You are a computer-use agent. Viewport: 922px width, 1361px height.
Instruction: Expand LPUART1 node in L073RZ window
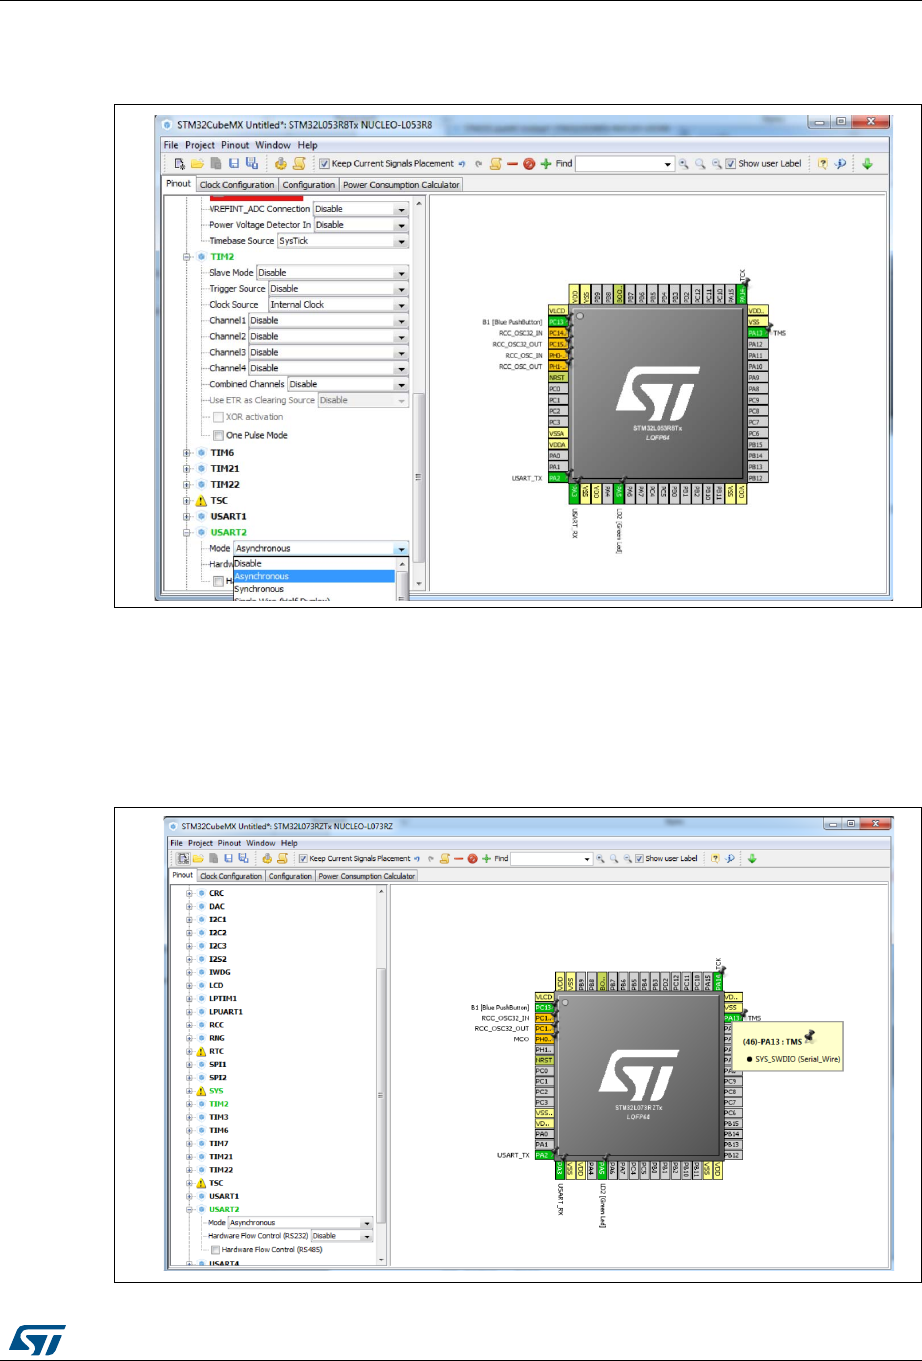[x=189, y=1012]
